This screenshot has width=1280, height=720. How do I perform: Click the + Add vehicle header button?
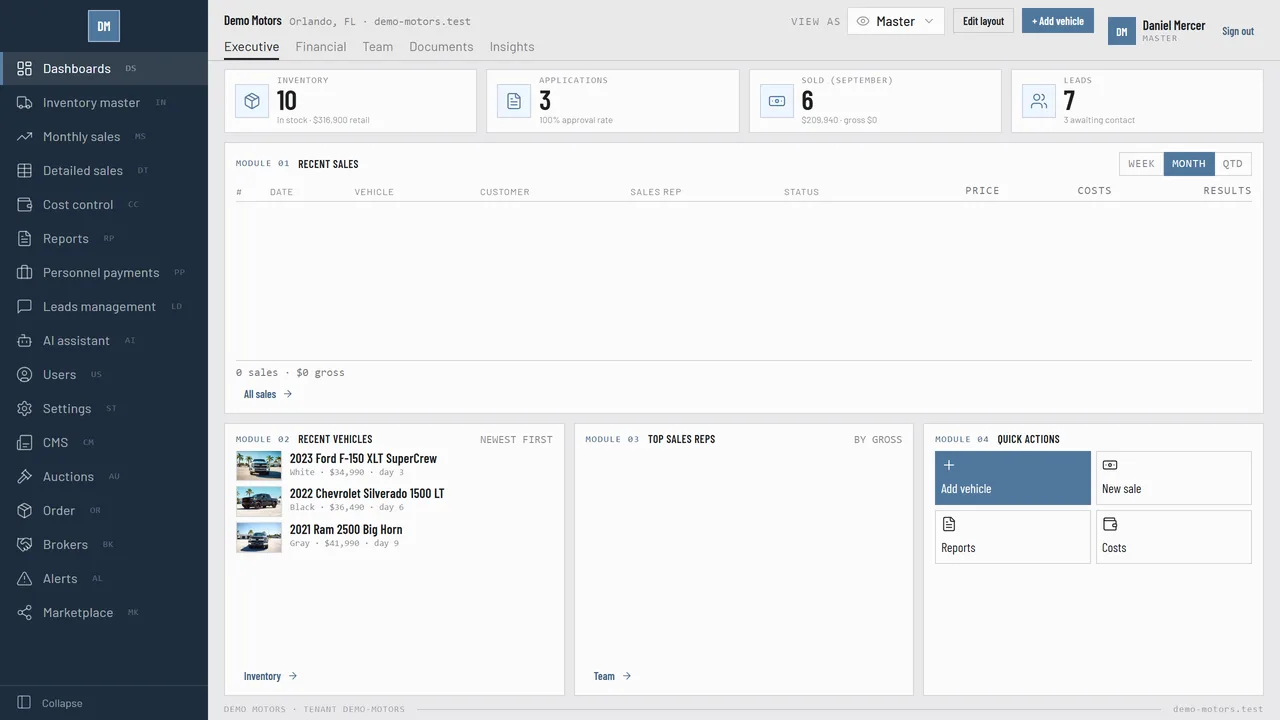tap(1058, 21)
